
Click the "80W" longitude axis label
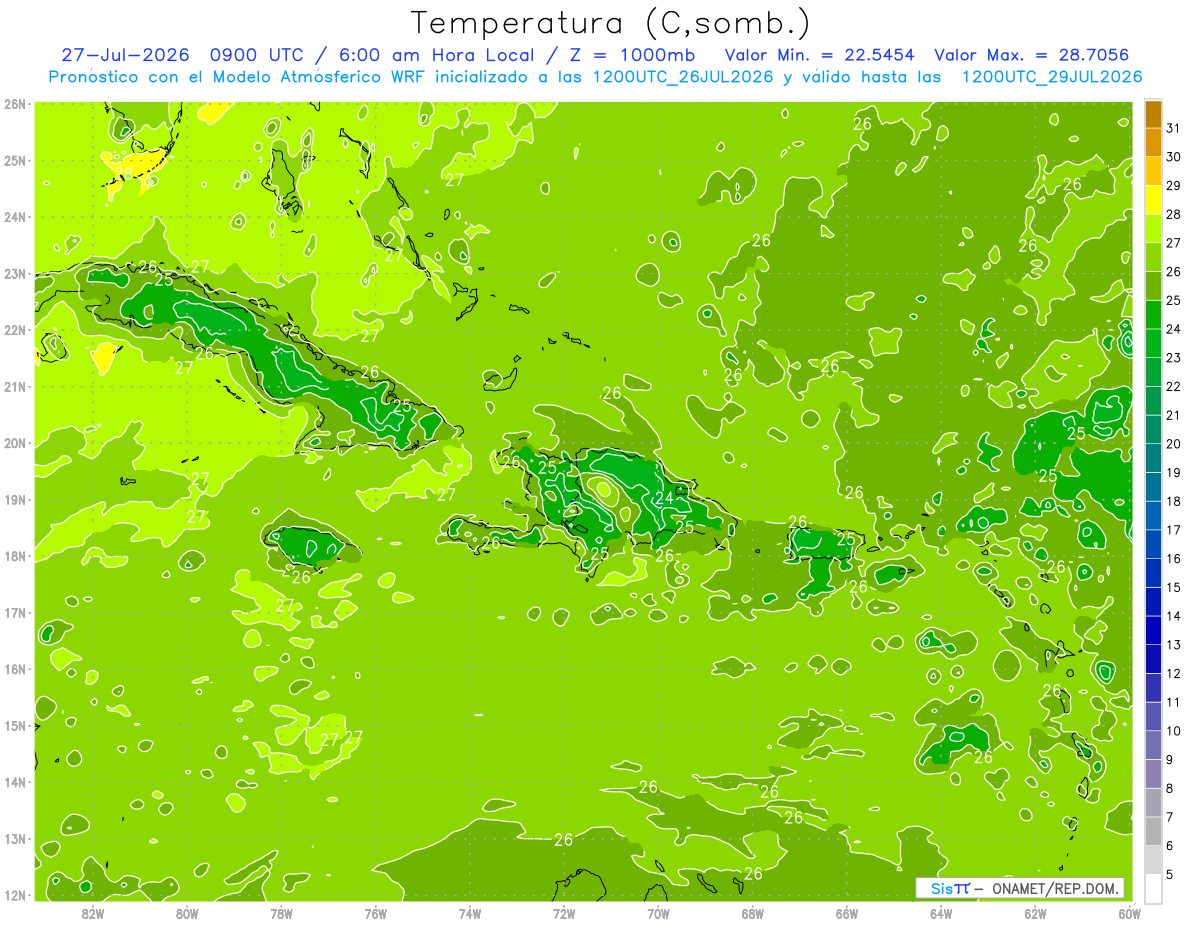(x=186, y=913)
